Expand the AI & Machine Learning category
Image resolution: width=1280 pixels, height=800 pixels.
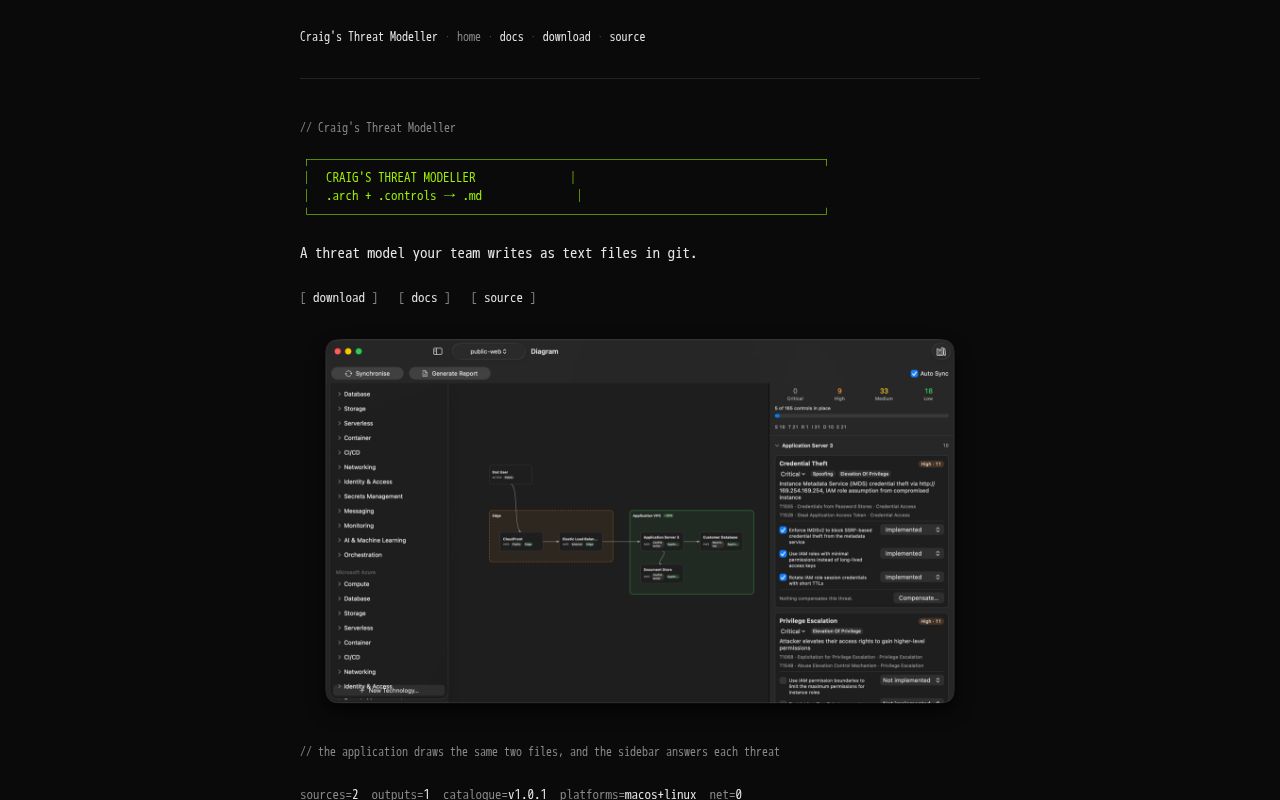click(339, 540)
